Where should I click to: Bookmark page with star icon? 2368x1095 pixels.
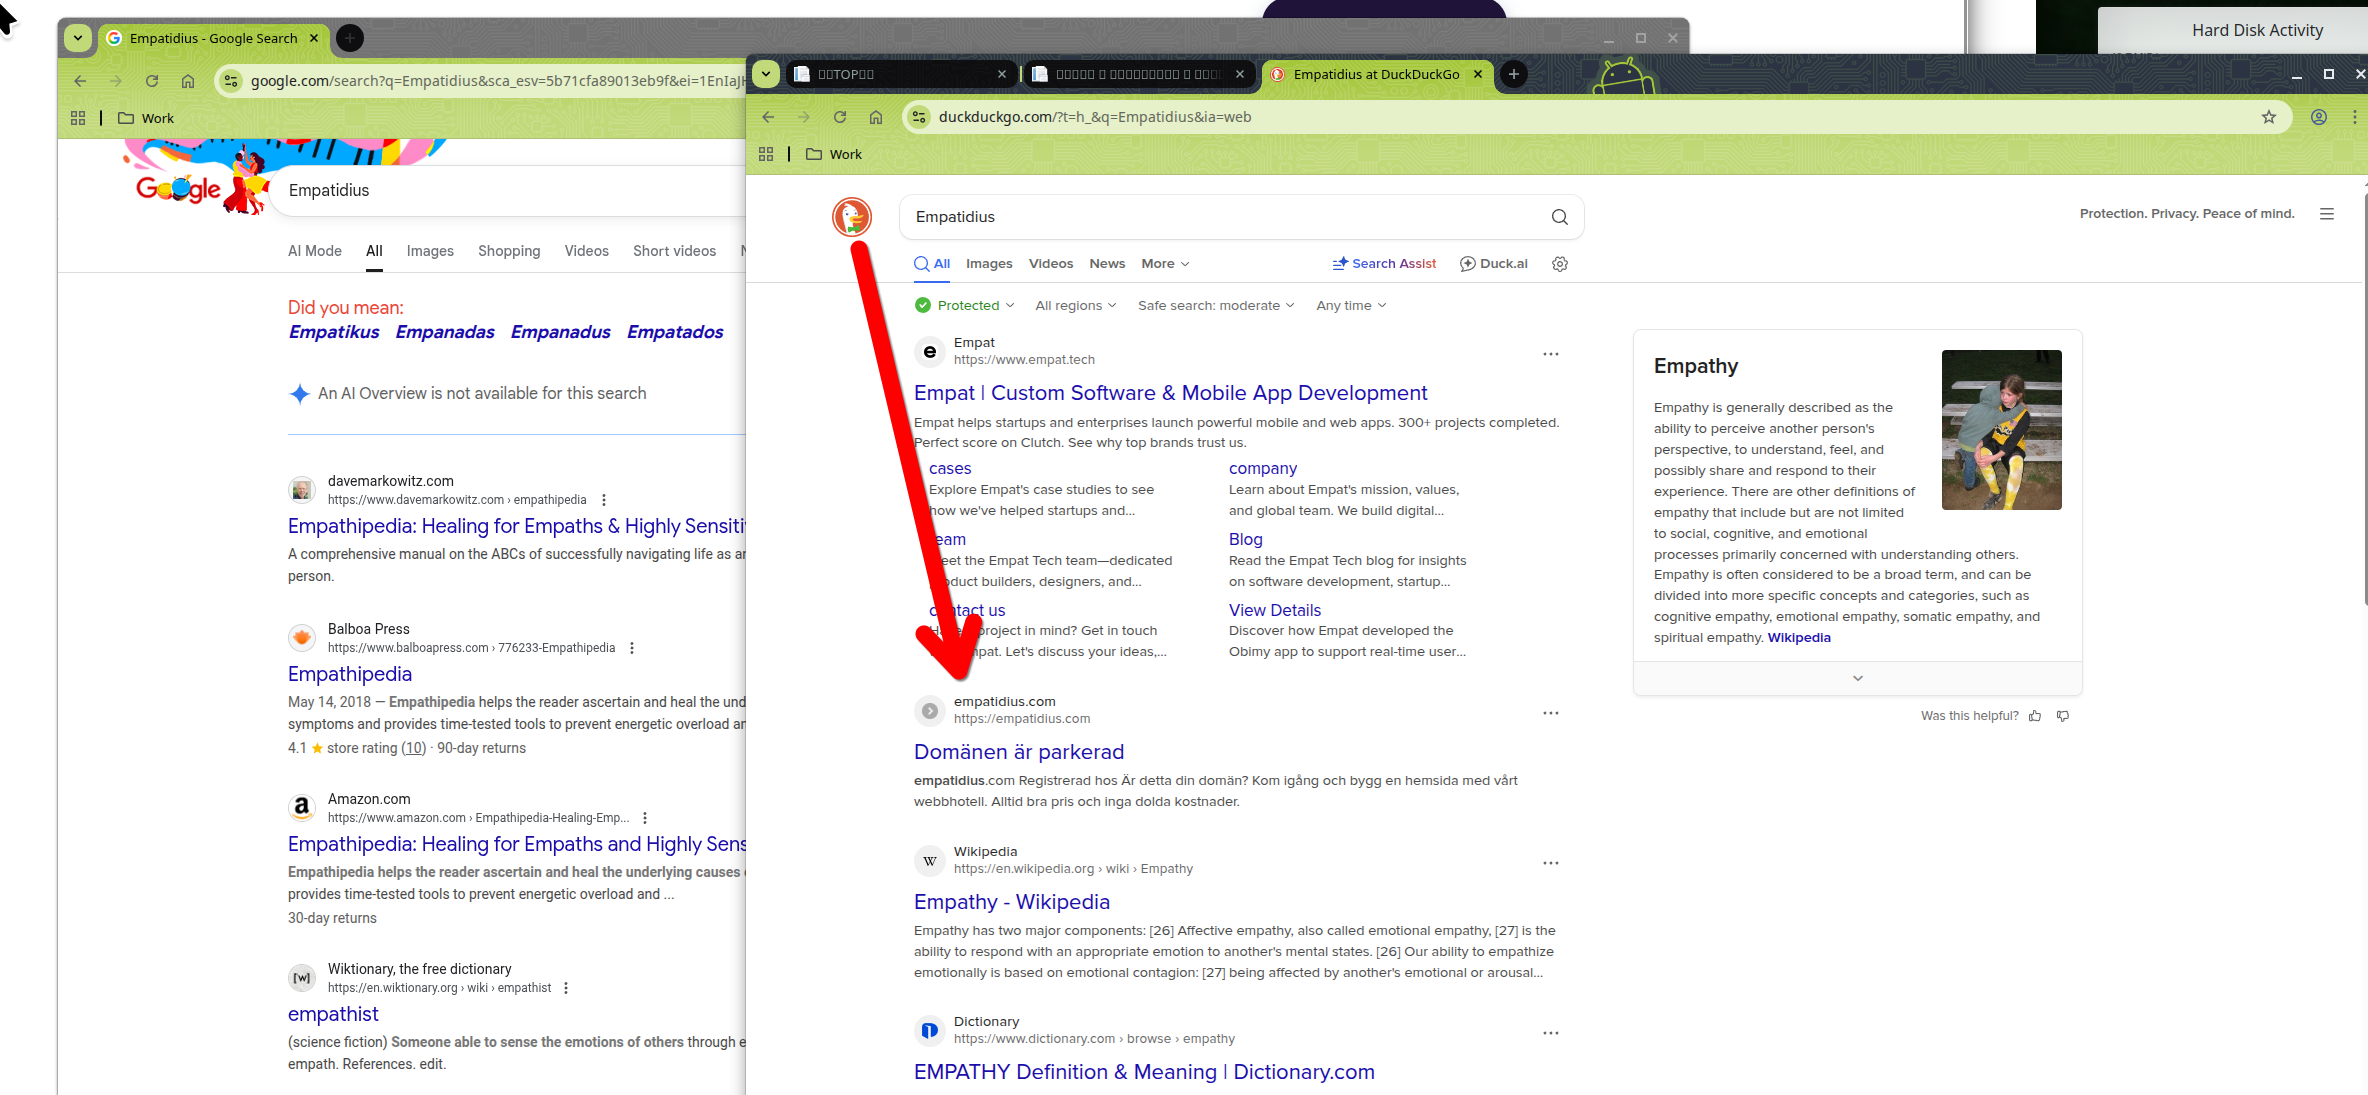pos(2269,117)
